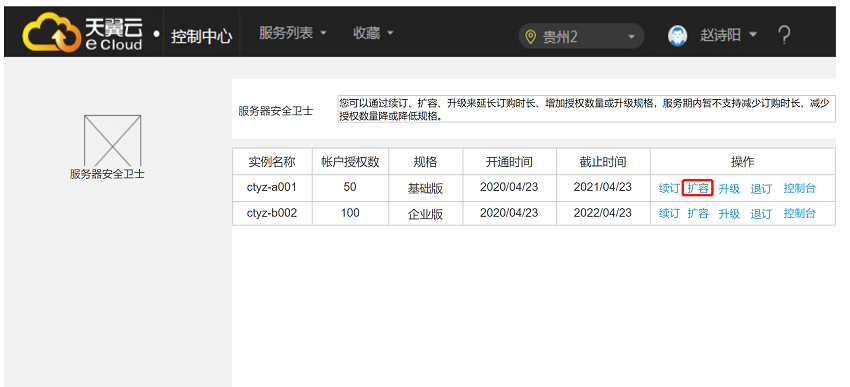Click 续订 for ctyz-b002
This screenshot has width=850, height=387.
tap(669, 214)
